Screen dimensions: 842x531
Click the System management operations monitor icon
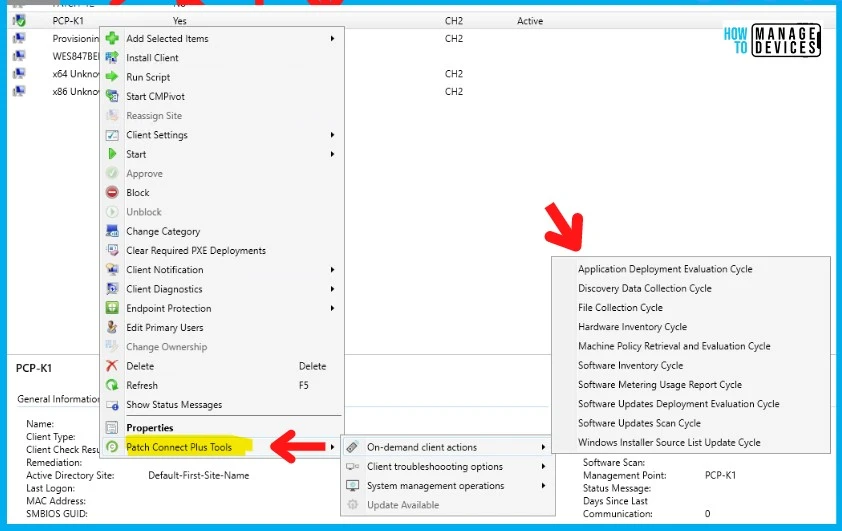pos(352,485)
